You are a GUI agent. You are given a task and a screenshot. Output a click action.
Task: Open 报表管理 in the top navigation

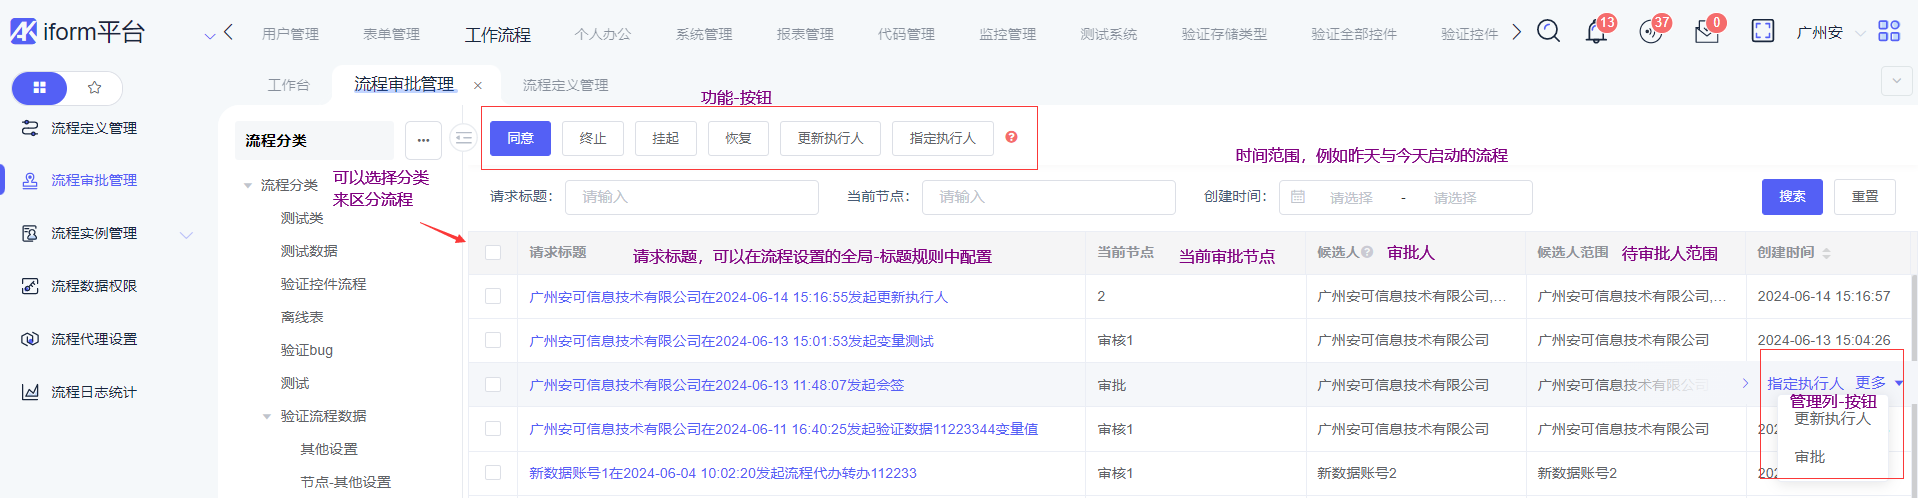[x=805, y=34]
